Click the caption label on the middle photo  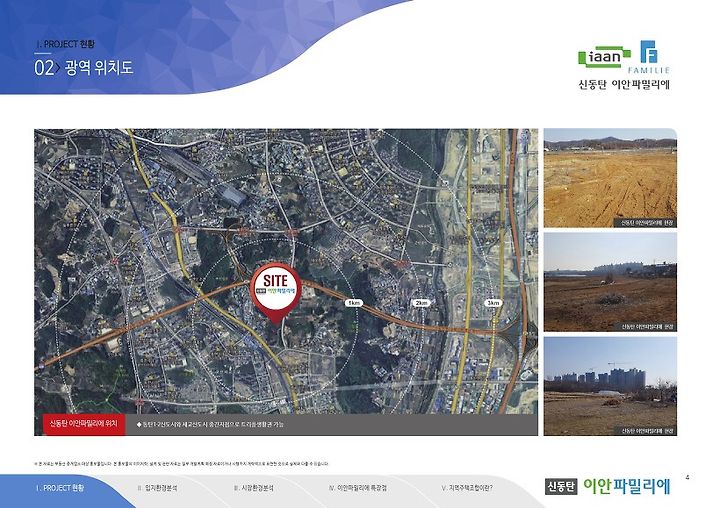click(647, 327)
